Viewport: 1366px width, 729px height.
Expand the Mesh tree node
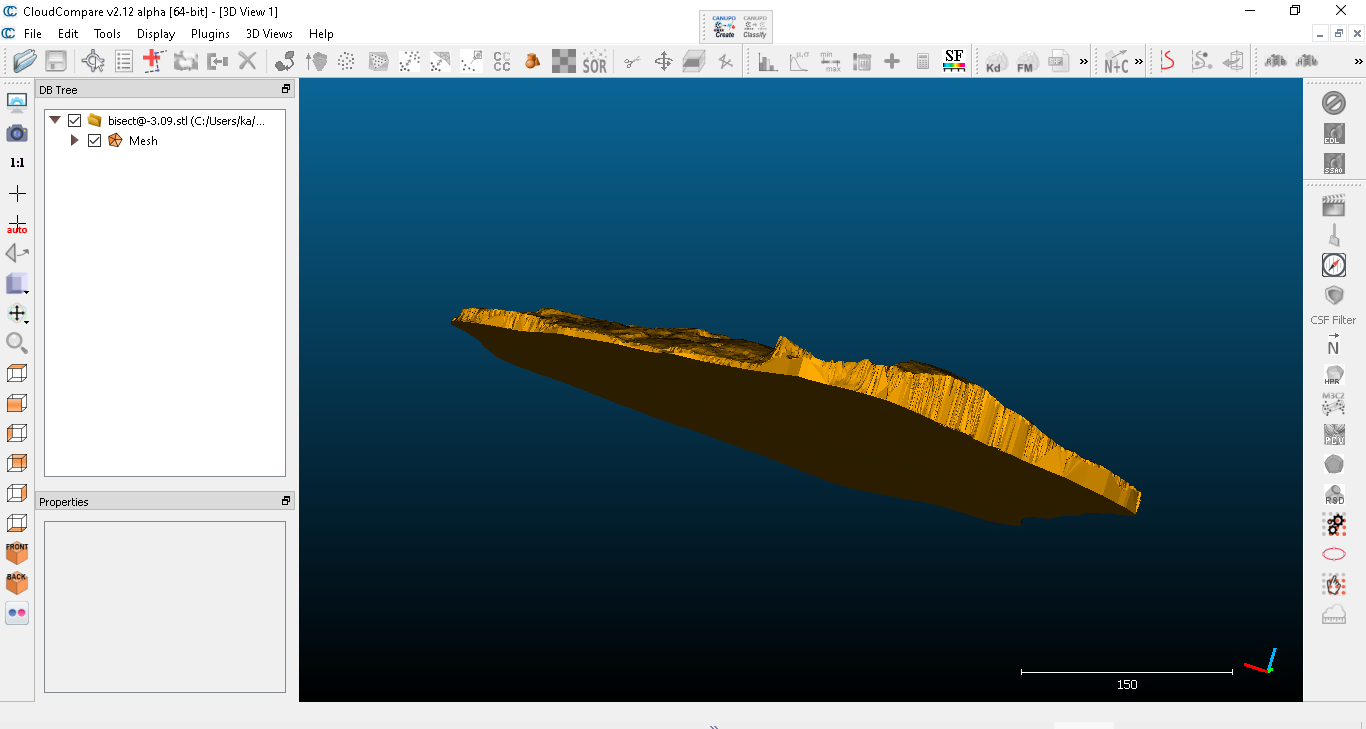pos(74,141)
